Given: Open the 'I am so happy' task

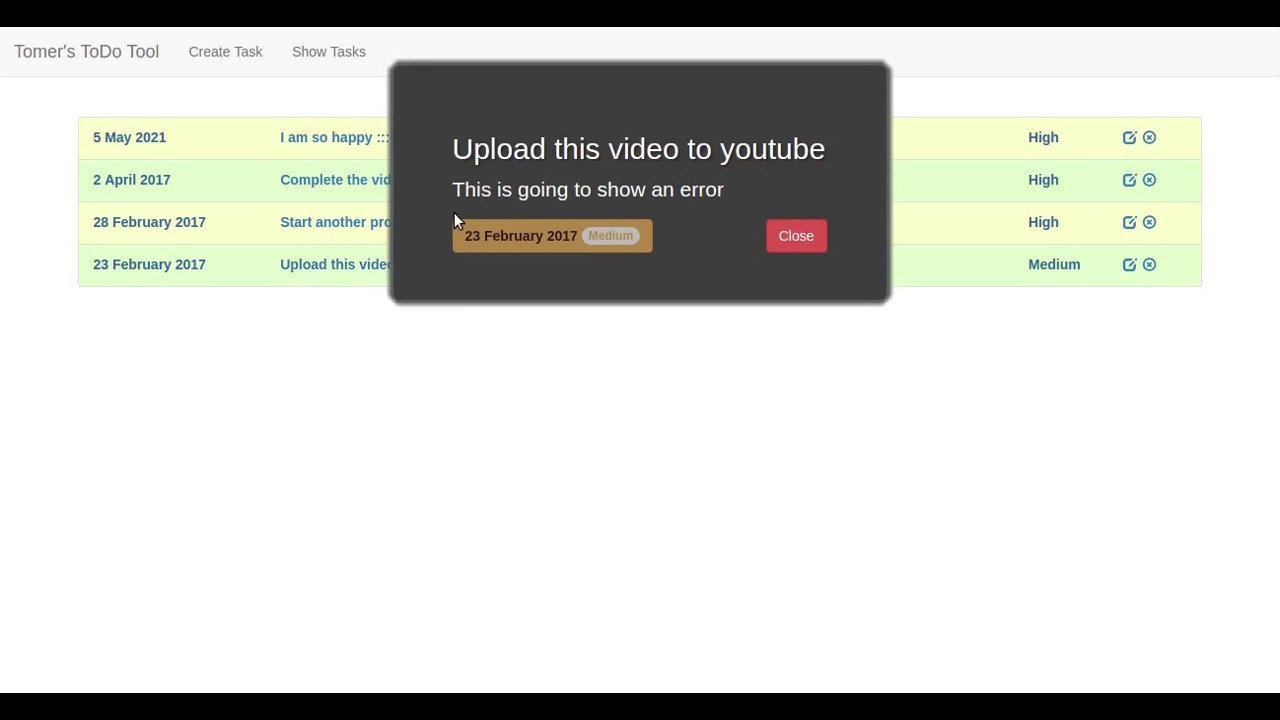Looking at the screenshot, I should click(334, 138).
